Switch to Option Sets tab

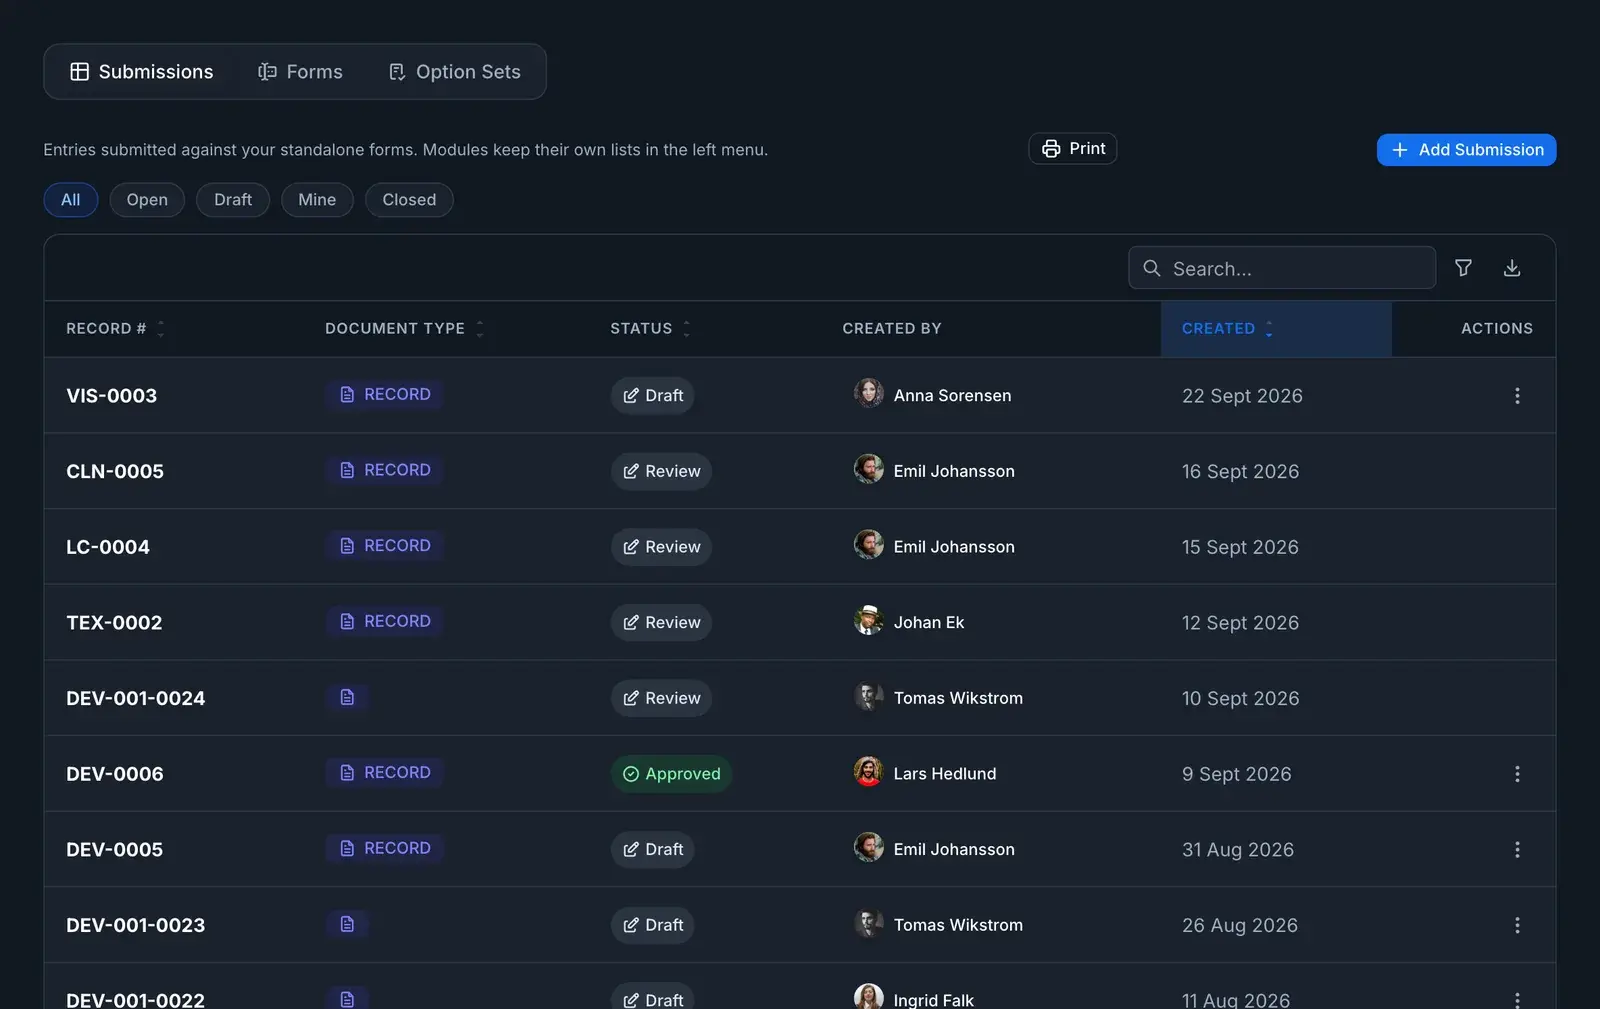(455, 72)
